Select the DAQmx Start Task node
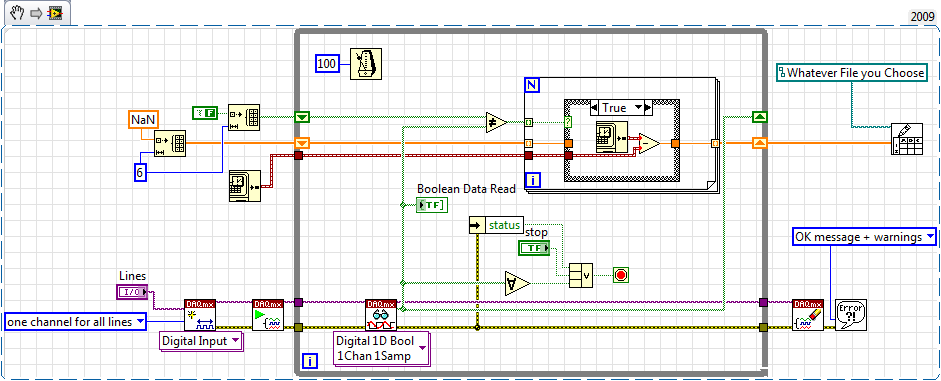The height and width of the screenshot is (381, 941). 267,315
